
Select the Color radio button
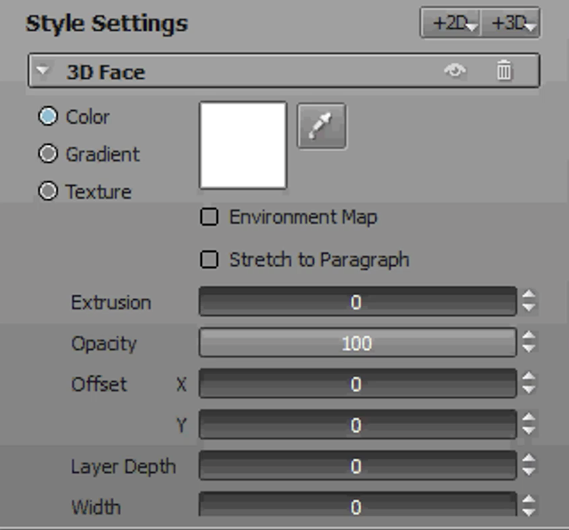click(48, 116)
